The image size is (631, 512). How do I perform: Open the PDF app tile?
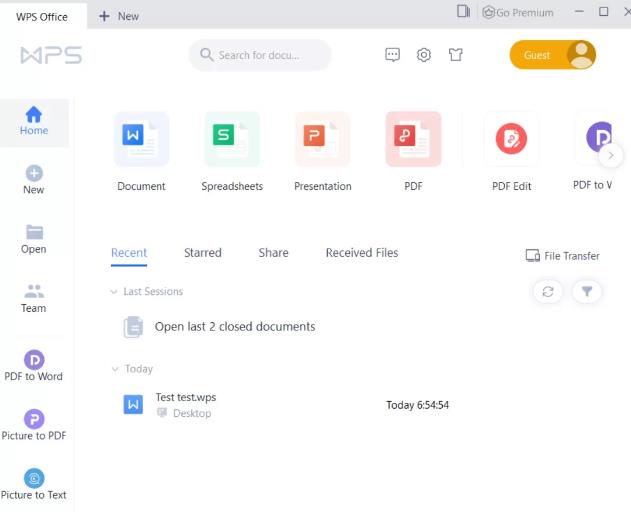413,152
